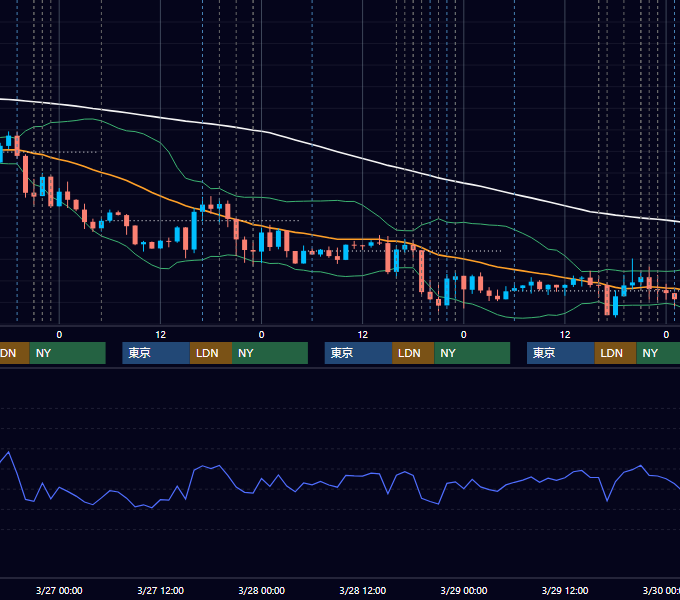Viewport: 680px width, 600px height.
Task: Click the NY session block spanning 3/27 00:00
Action: 68,353
